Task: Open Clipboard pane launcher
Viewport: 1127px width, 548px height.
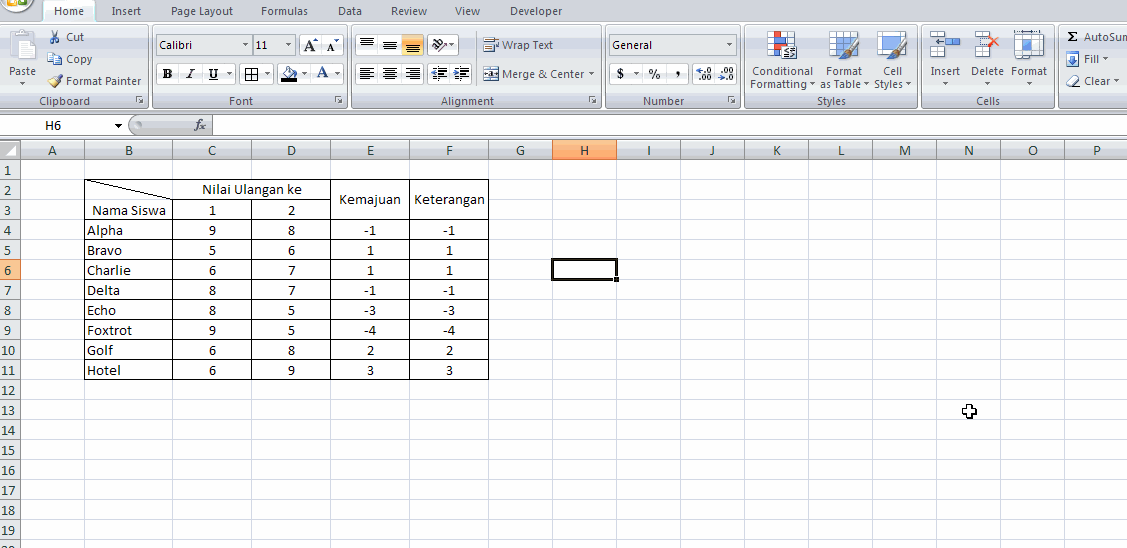Action: (x=139, y=101)
